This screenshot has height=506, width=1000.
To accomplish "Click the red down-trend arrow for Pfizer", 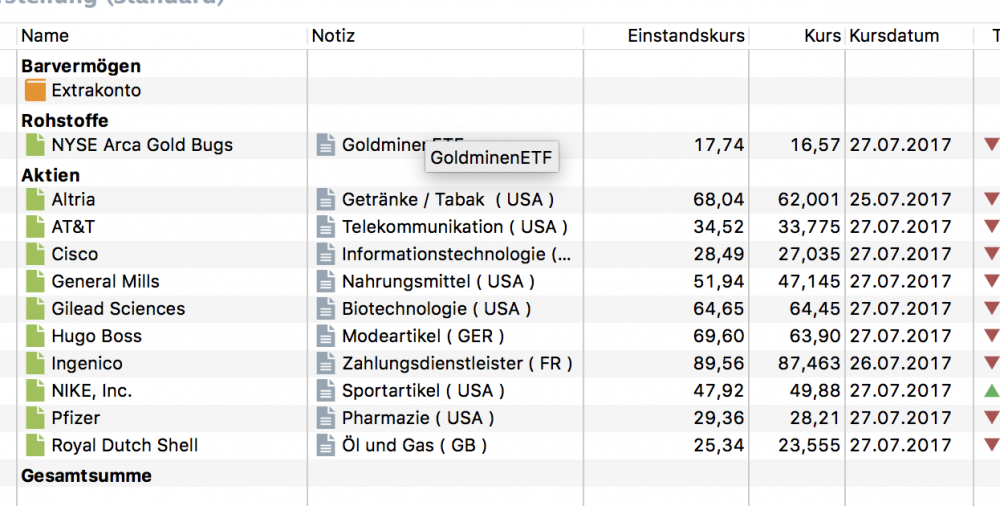I will [991, 418].
